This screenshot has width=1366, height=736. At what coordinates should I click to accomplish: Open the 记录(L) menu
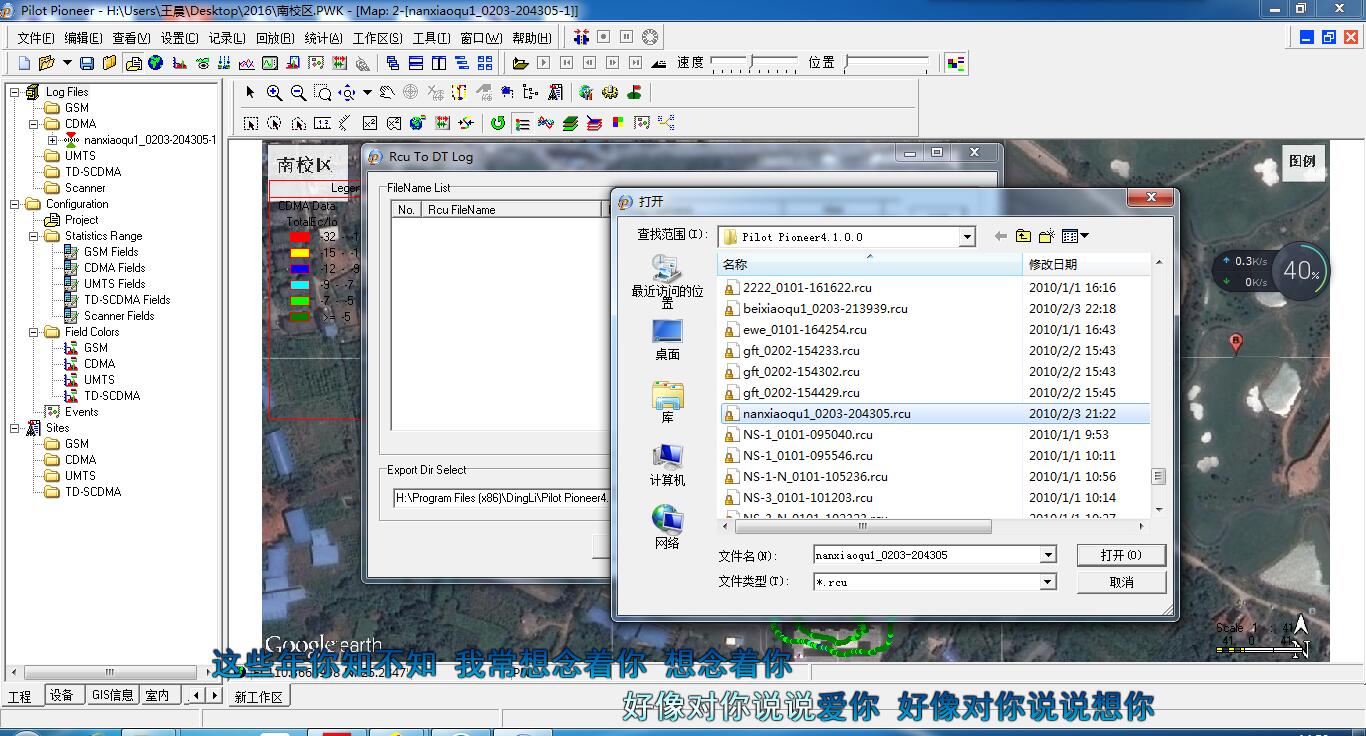227,38
